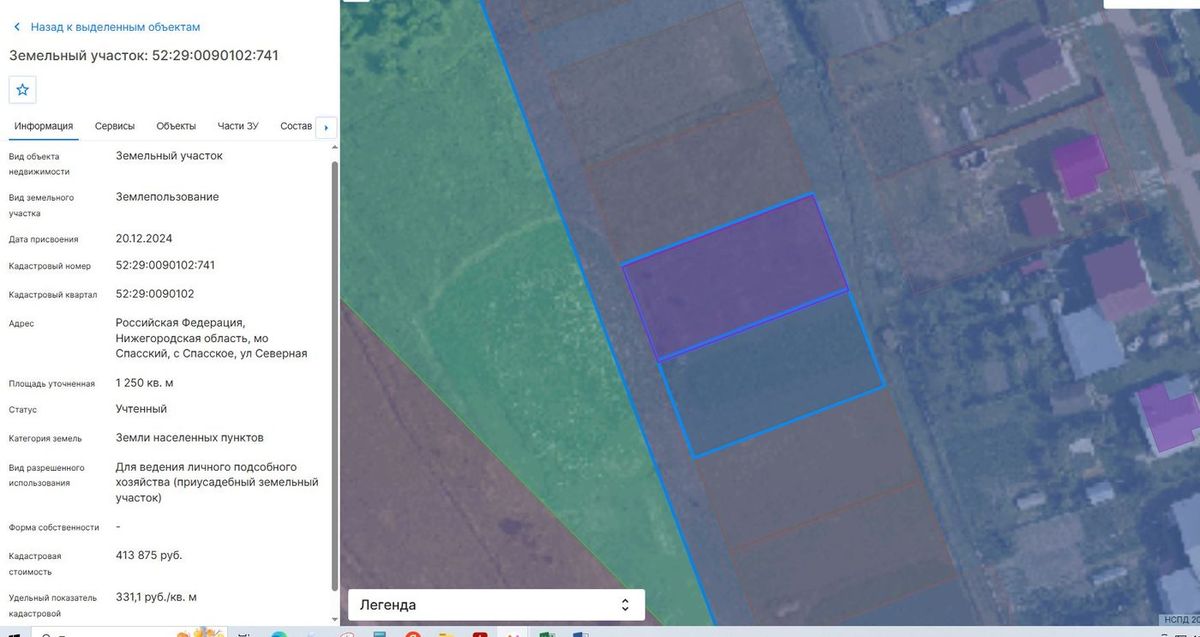Click the status value Учтенный

[141, 409]
